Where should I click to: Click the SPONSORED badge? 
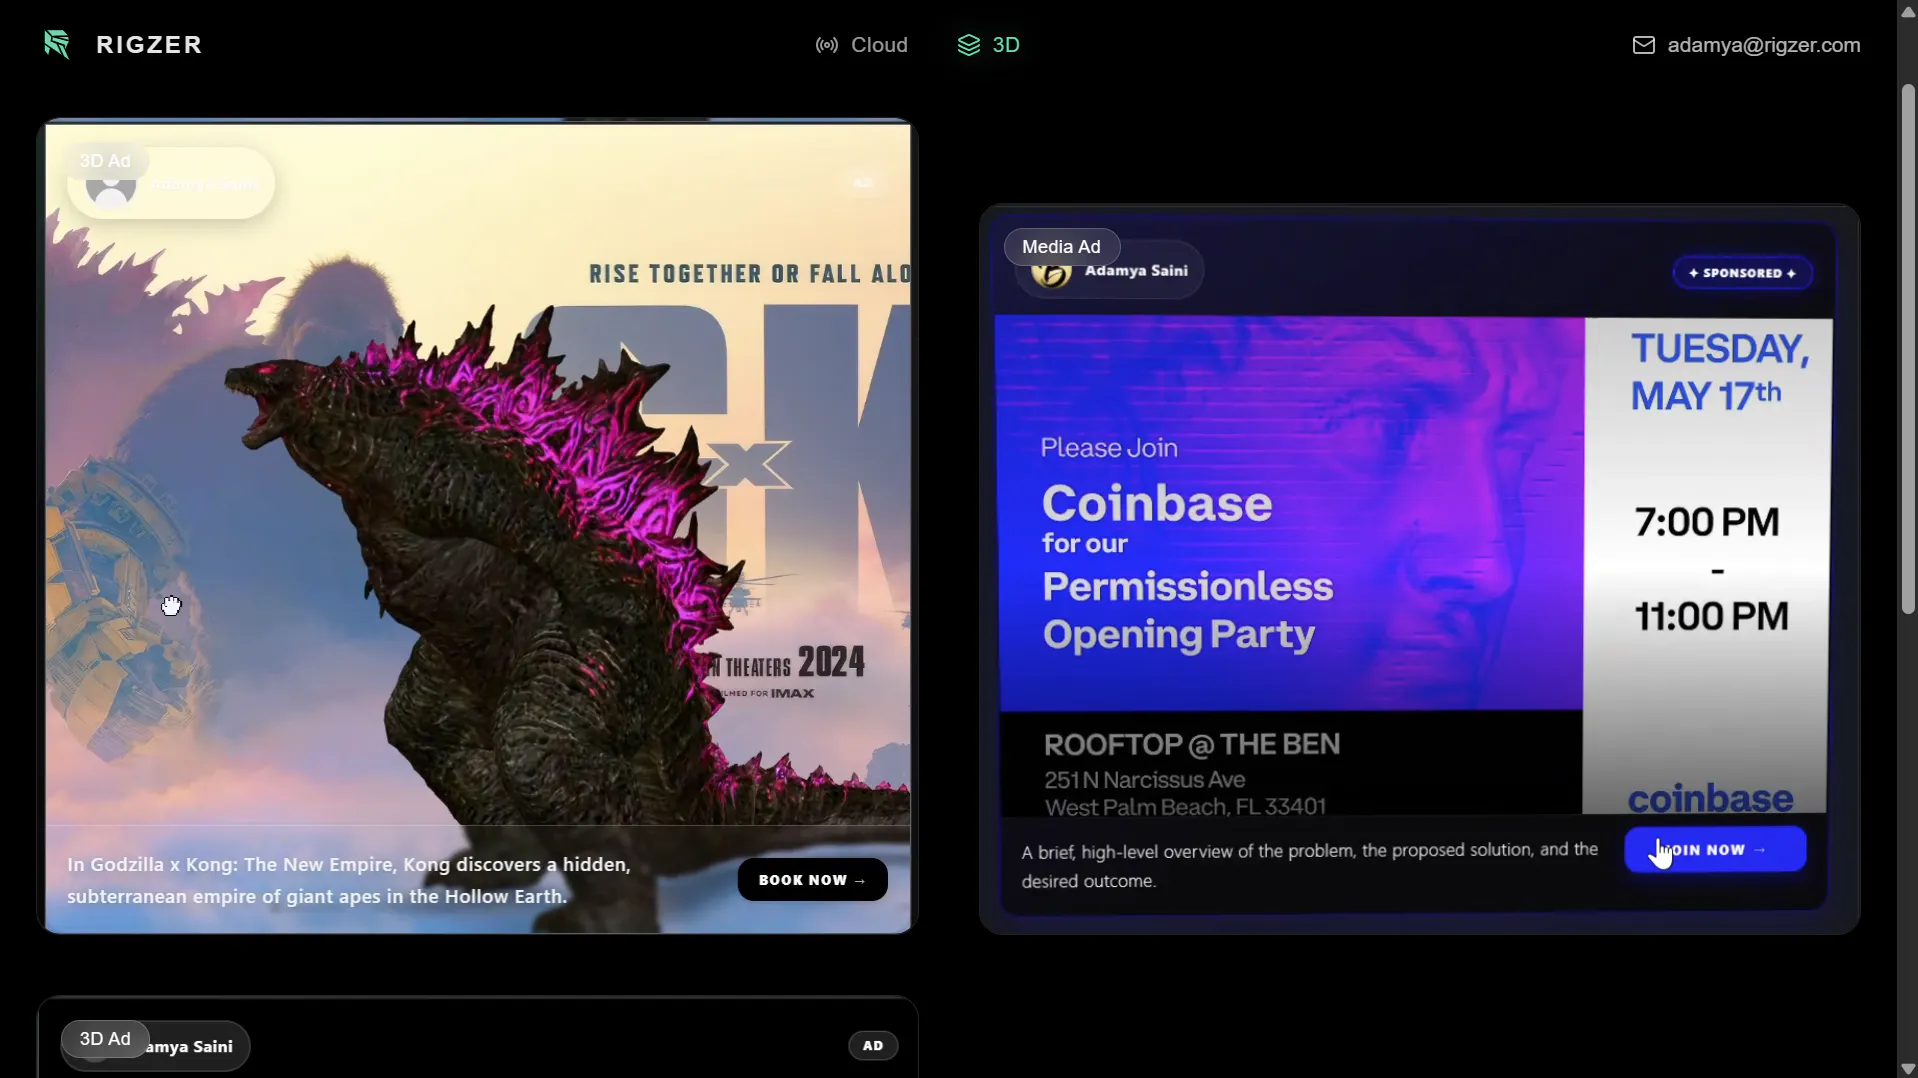coord(1742,273)
